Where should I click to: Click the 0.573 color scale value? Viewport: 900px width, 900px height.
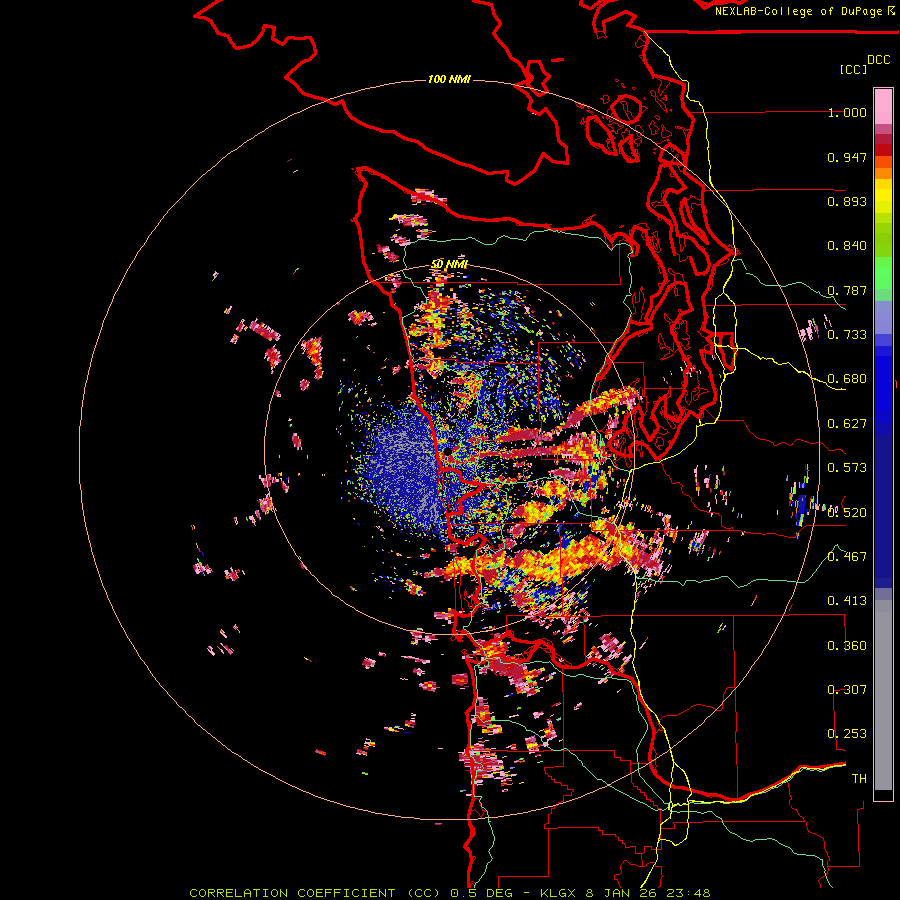point(847,468)
